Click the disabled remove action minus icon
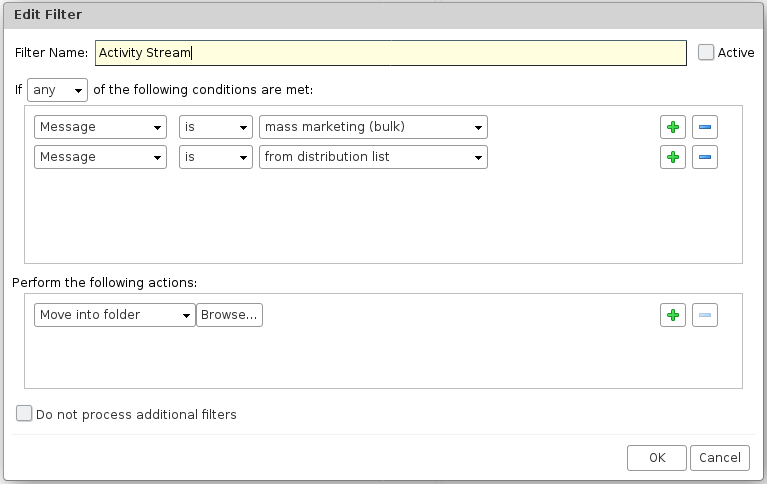767x484 pixels. pos(704,315)
